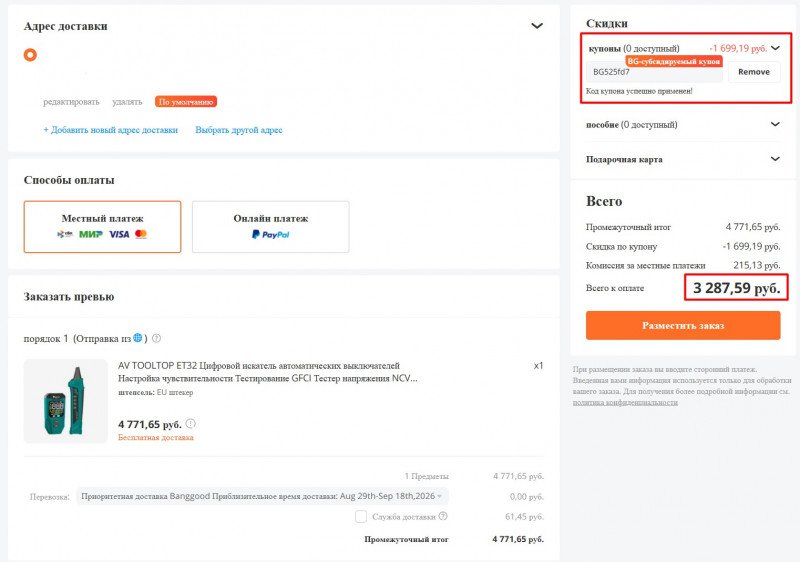Click the PayPal logo icon
800x562 pixels.
click(x=270, y=234)
